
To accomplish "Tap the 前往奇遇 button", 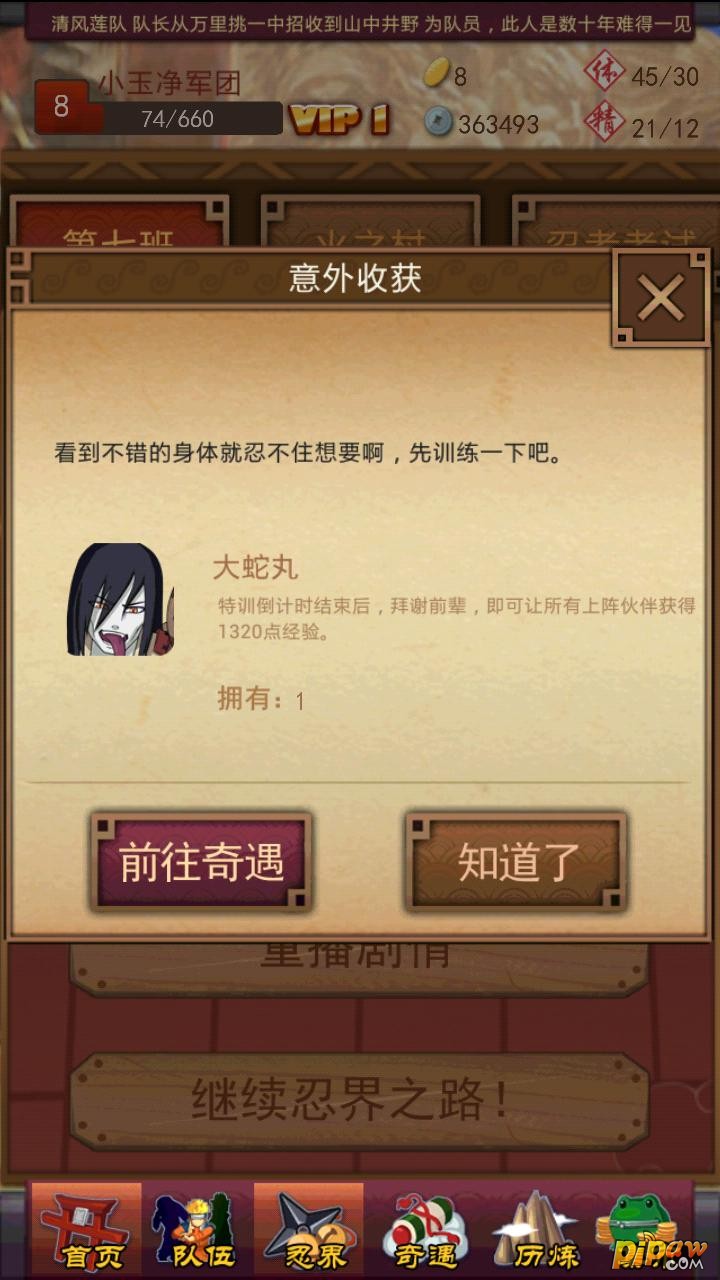I will 201,861.
